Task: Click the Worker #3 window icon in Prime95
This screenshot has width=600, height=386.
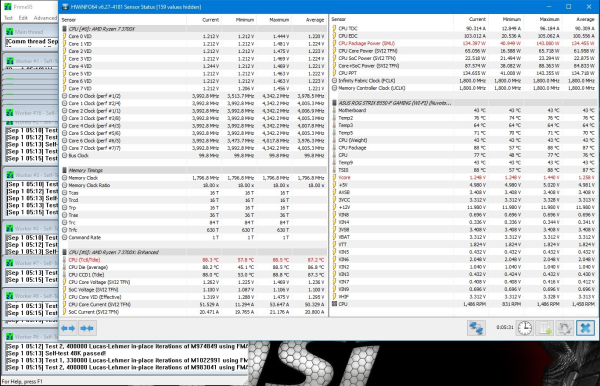Action: click(10, 175)
